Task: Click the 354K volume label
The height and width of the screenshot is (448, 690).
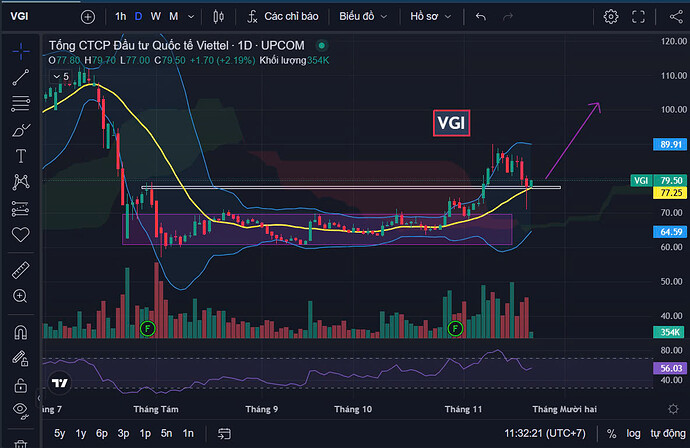Action: (x=669, y=332)
